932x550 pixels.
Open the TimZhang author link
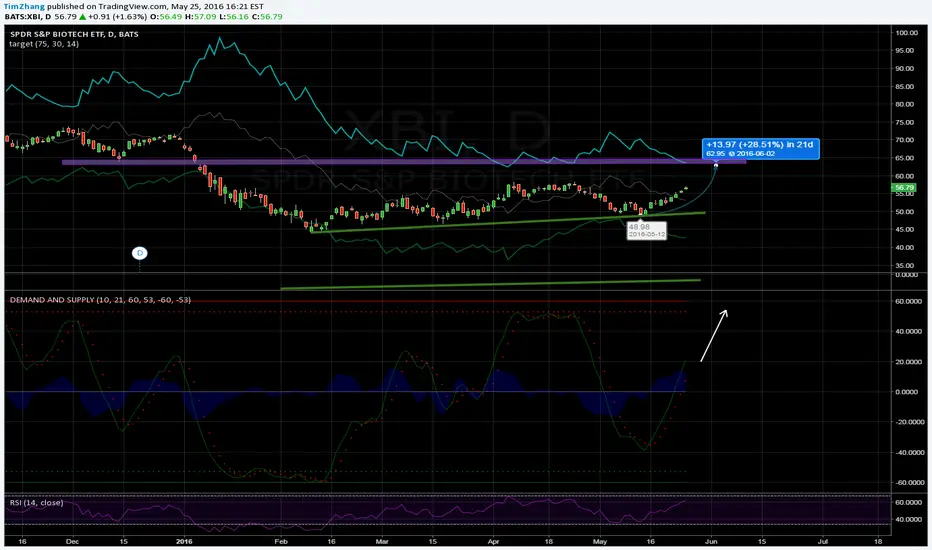24,7
